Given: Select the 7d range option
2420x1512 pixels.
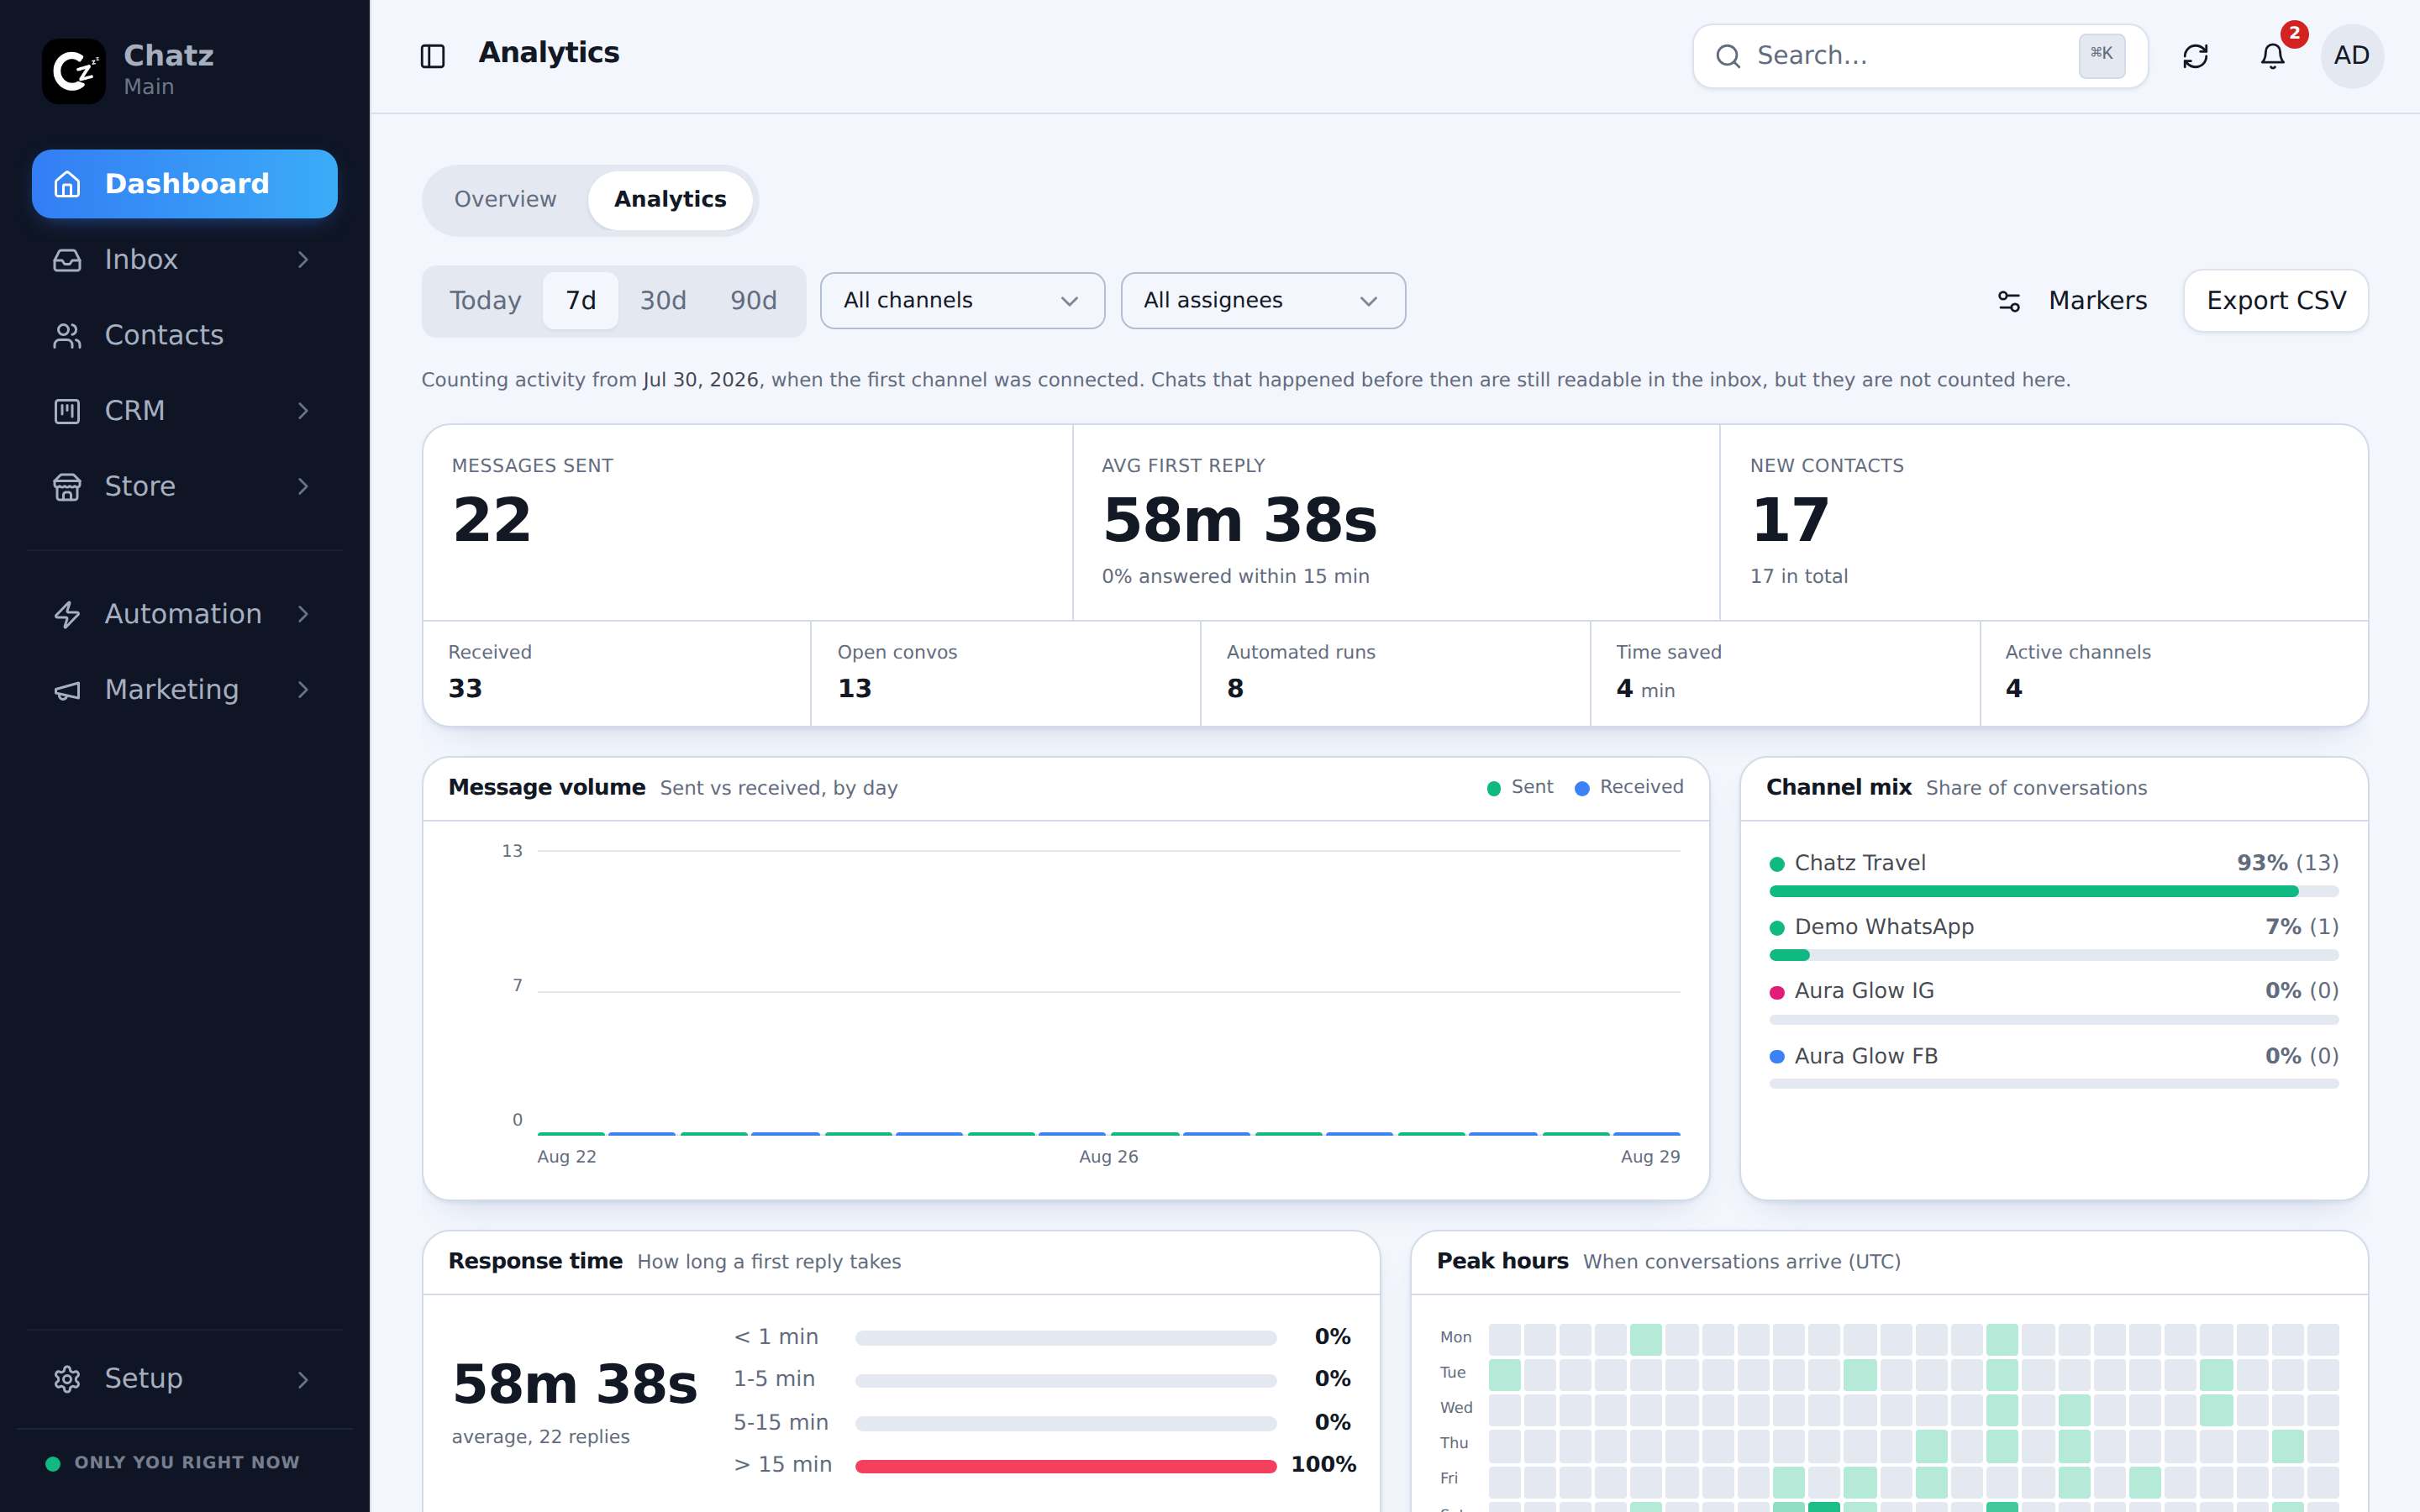Looking at the screenshot, I should 581,301.
